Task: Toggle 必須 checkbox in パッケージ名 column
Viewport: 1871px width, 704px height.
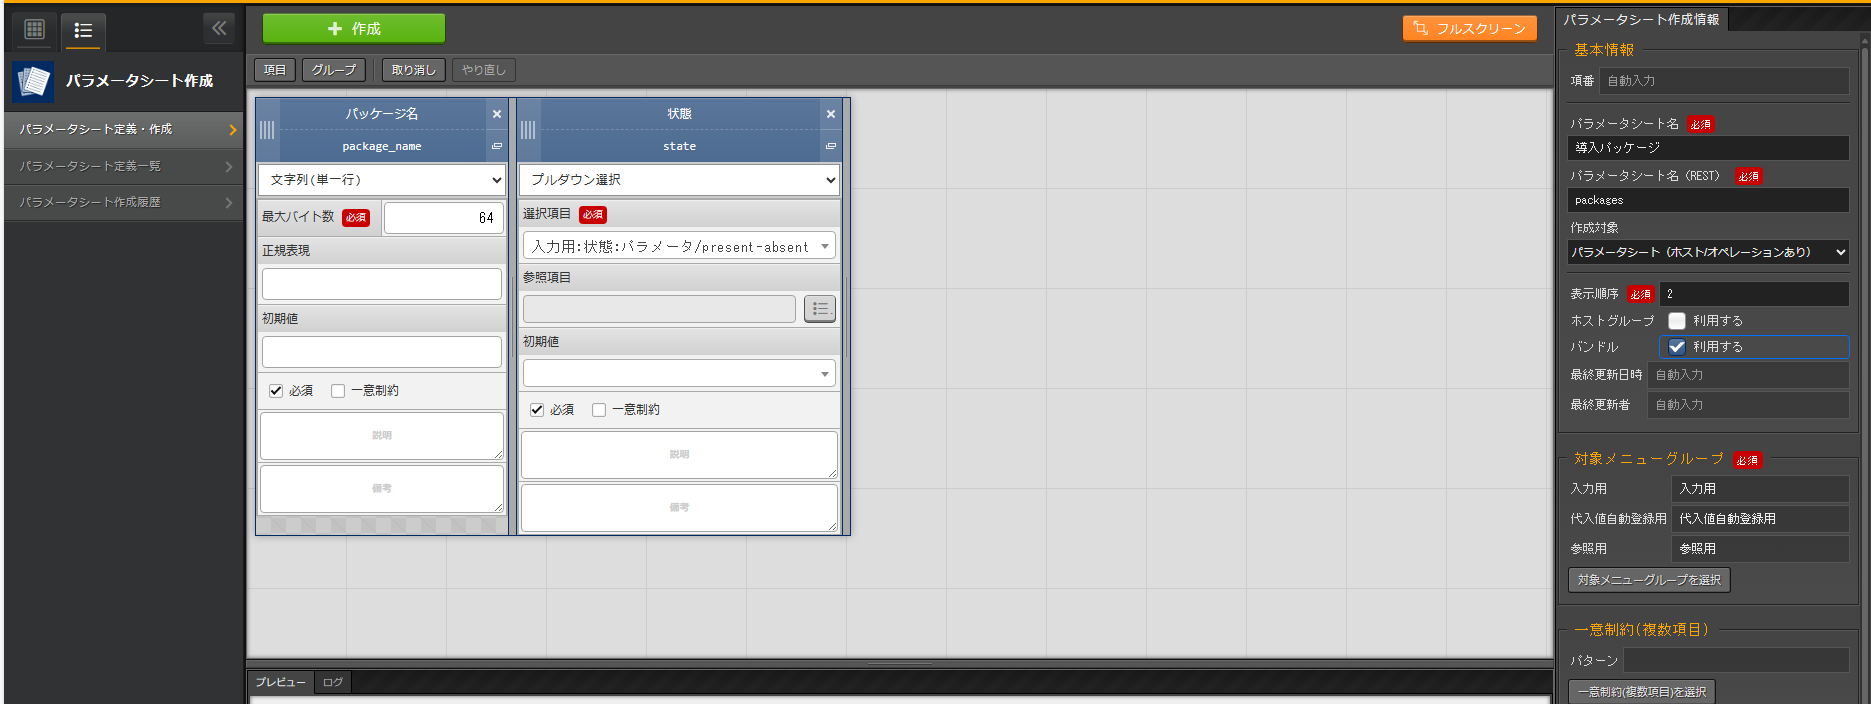Action: pos(276,391)
